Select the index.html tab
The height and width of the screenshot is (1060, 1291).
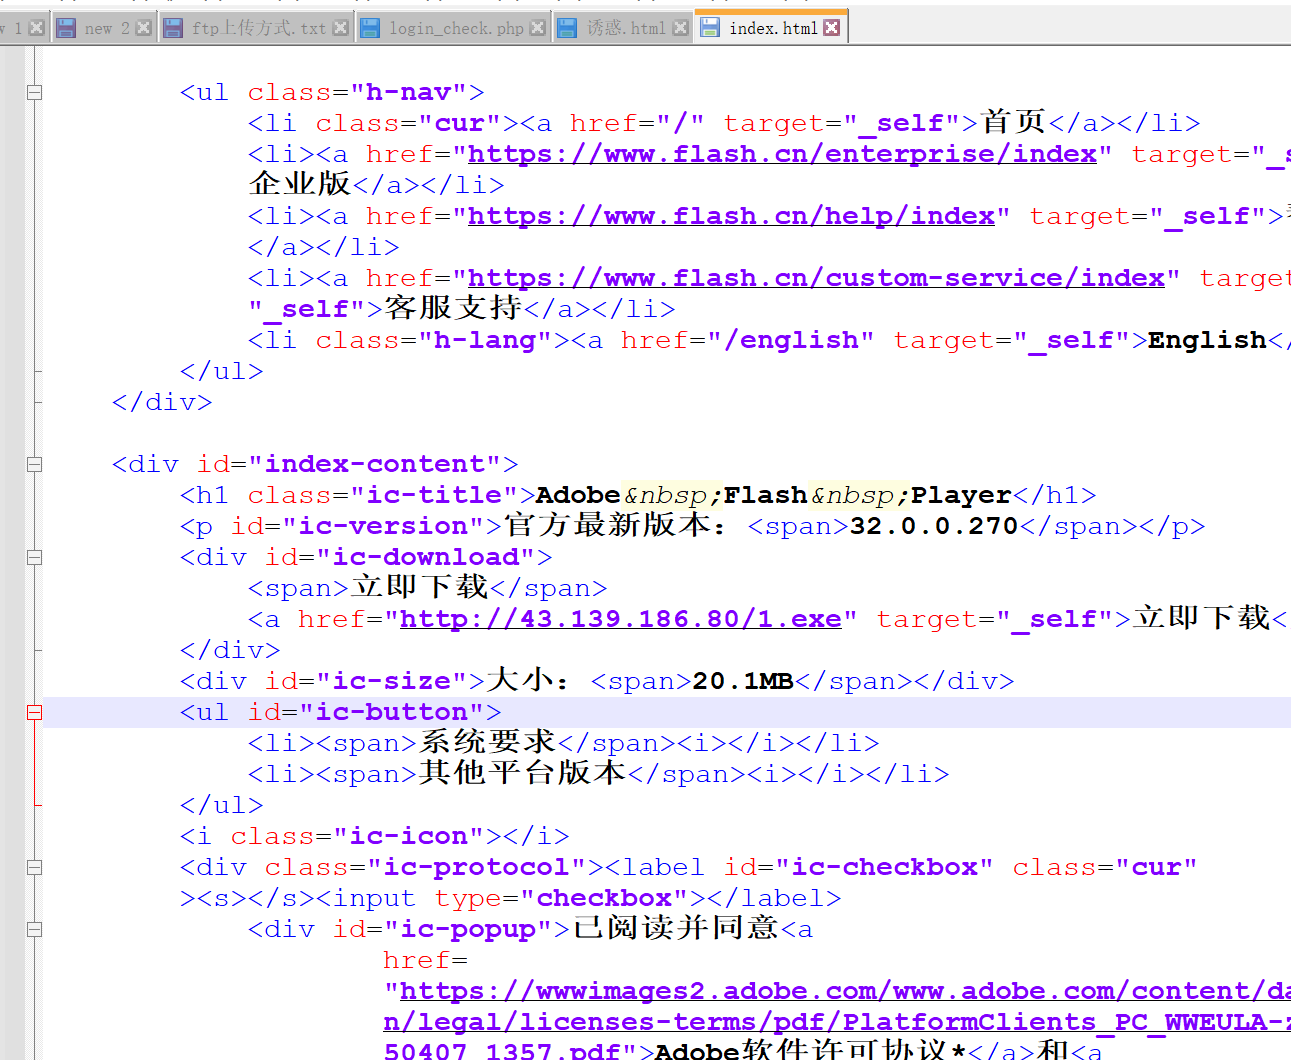pos(772,28)
